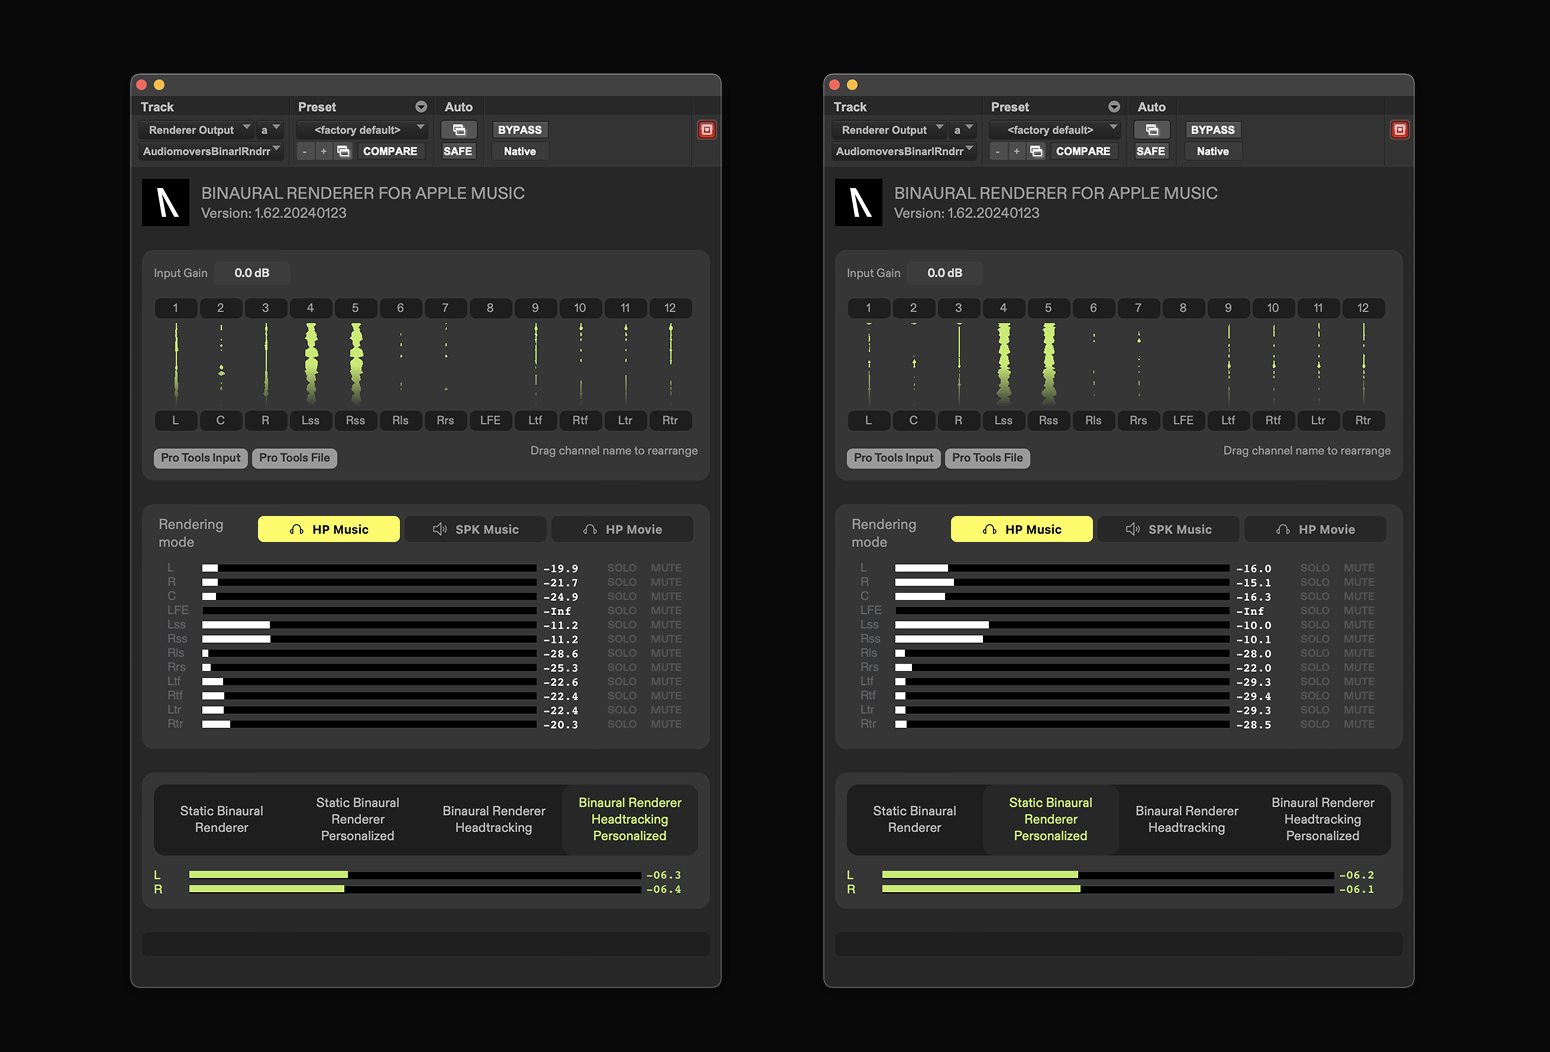1550x1052 pixels.
Task: Click the Audiomovers logo in right plugin window
Action: point(859,203)
